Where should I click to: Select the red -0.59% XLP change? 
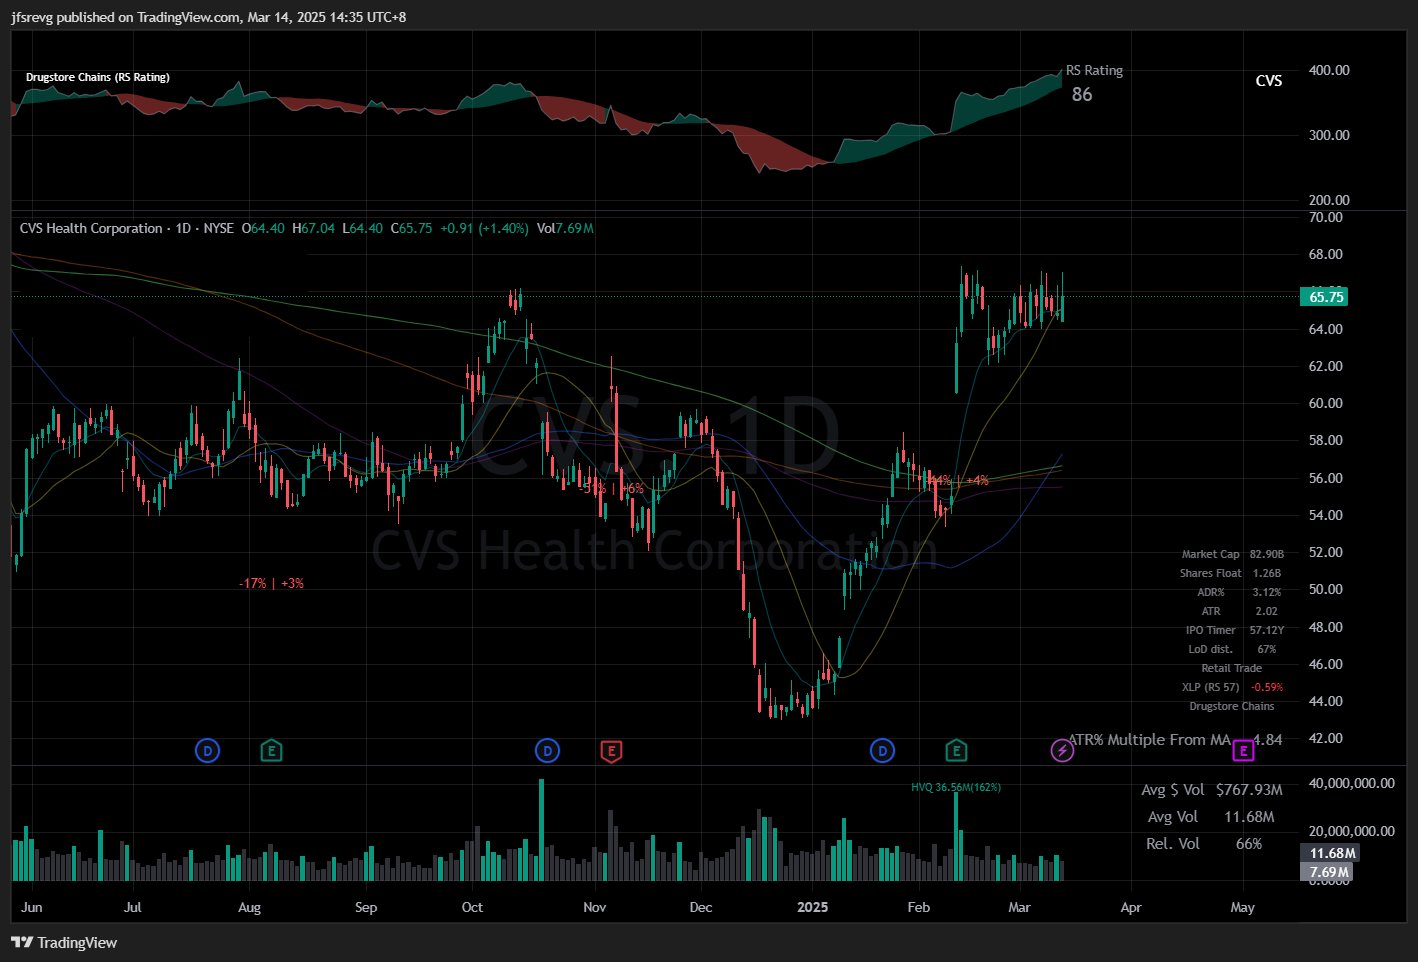coord(1266,687)
